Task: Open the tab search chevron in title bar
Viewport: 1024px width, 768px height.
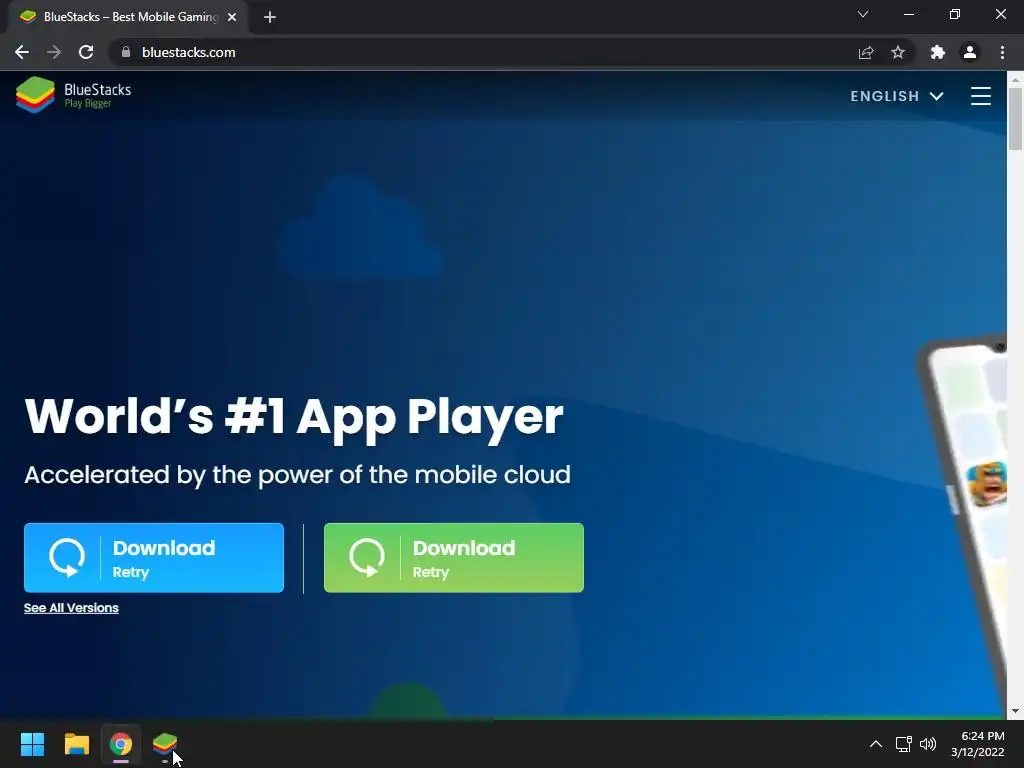Action: [x=863, y=14]
